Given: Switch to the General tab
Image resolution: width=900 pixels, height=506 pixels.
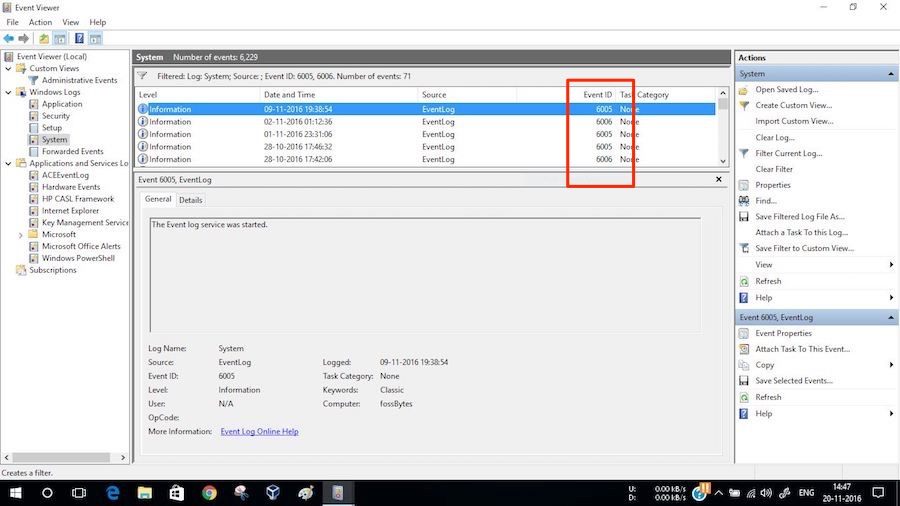Looking at the screenshot, I should pyautogui.click(x=158, y=199).
